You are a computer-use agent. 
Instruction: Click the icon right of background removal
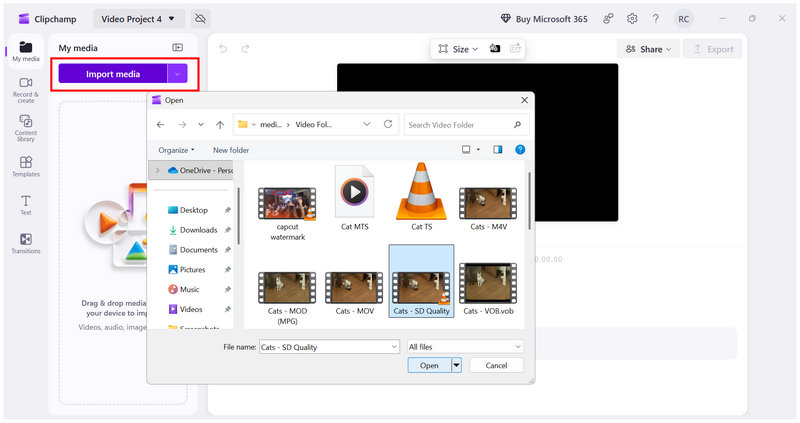click(515, 48)
